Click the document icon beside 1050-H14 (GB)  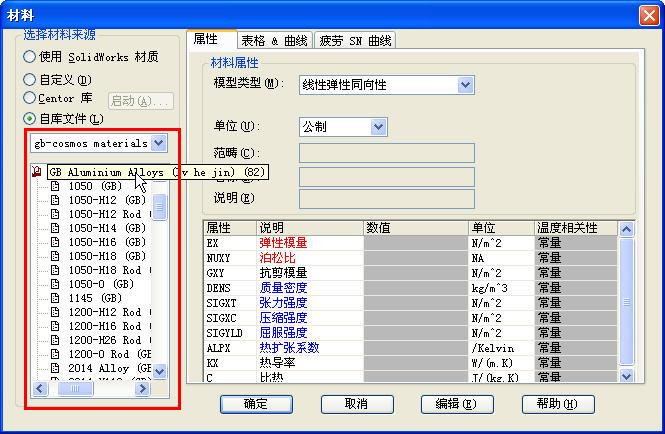[55, 228]
